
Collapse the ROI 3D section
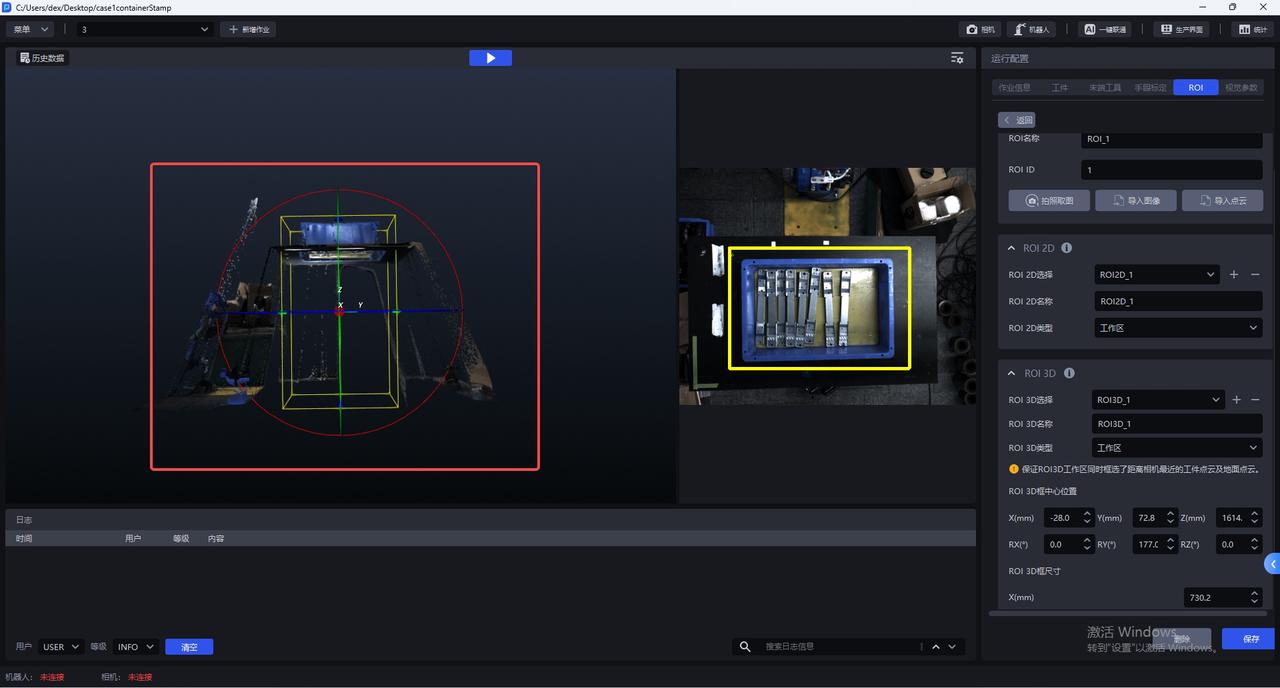[x=1011, y=374]
